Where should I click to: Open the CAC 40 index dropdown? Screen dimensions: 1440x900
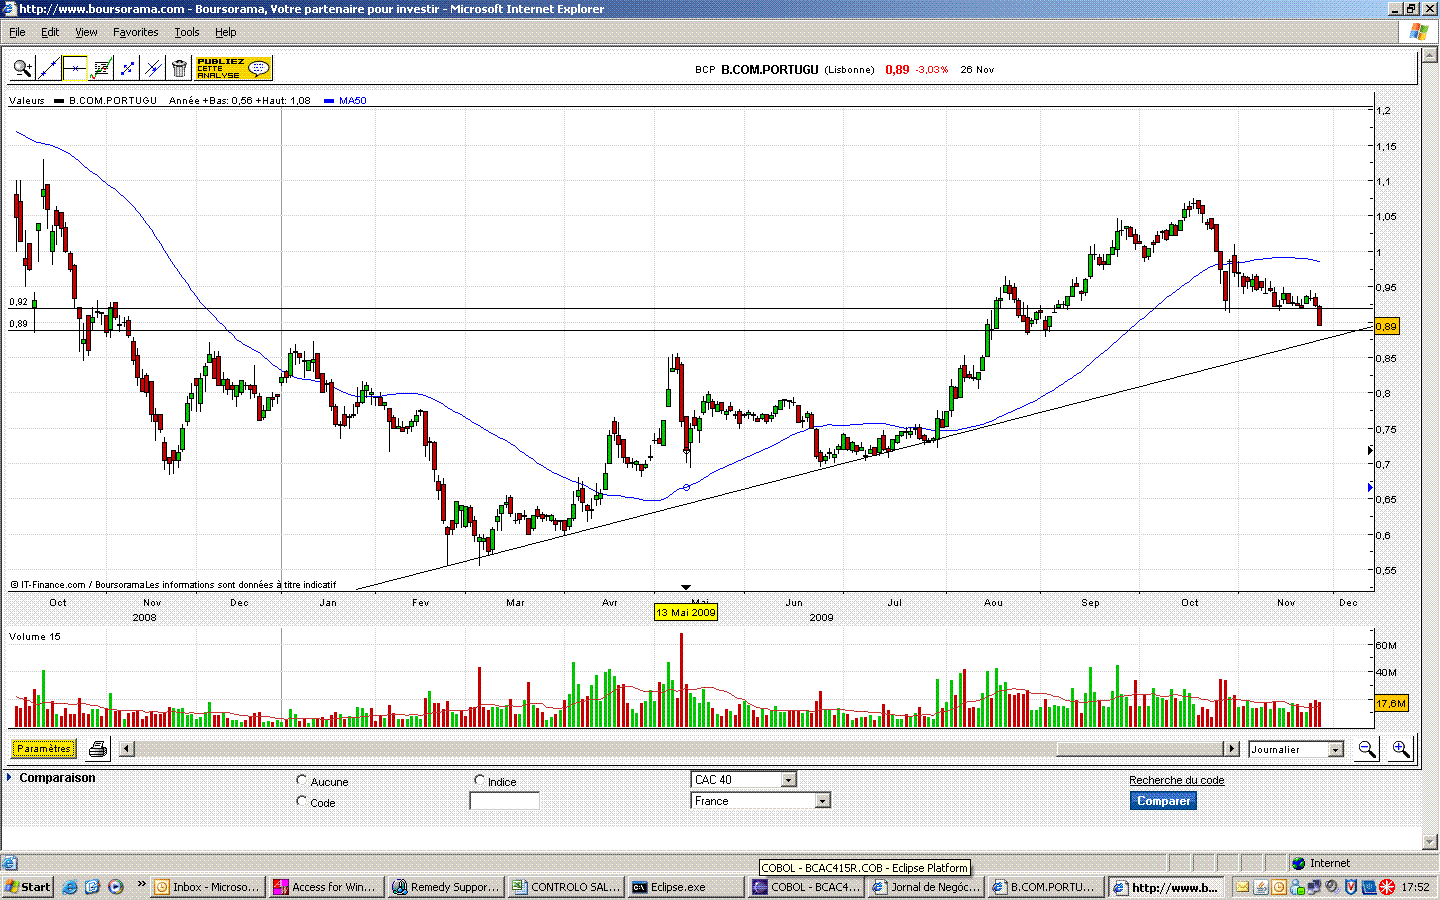pyautogui.click(x=744, y=779)
